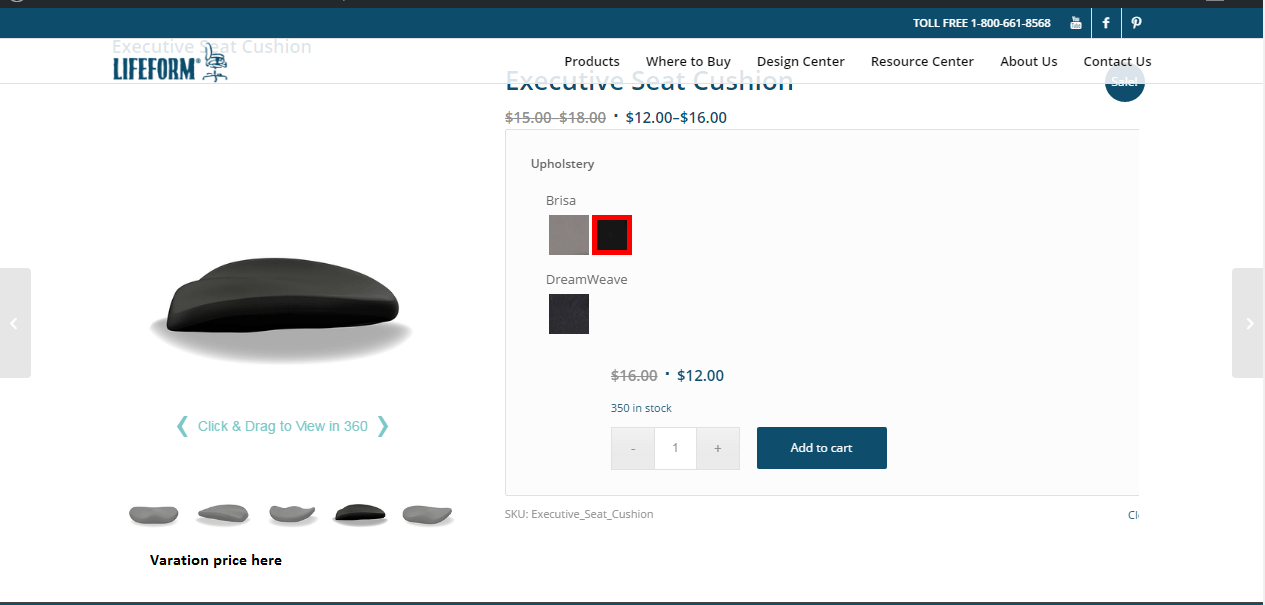1265x605 pixels.
Task: Open the Pinterest icon
Action: tap(1136, 23)
